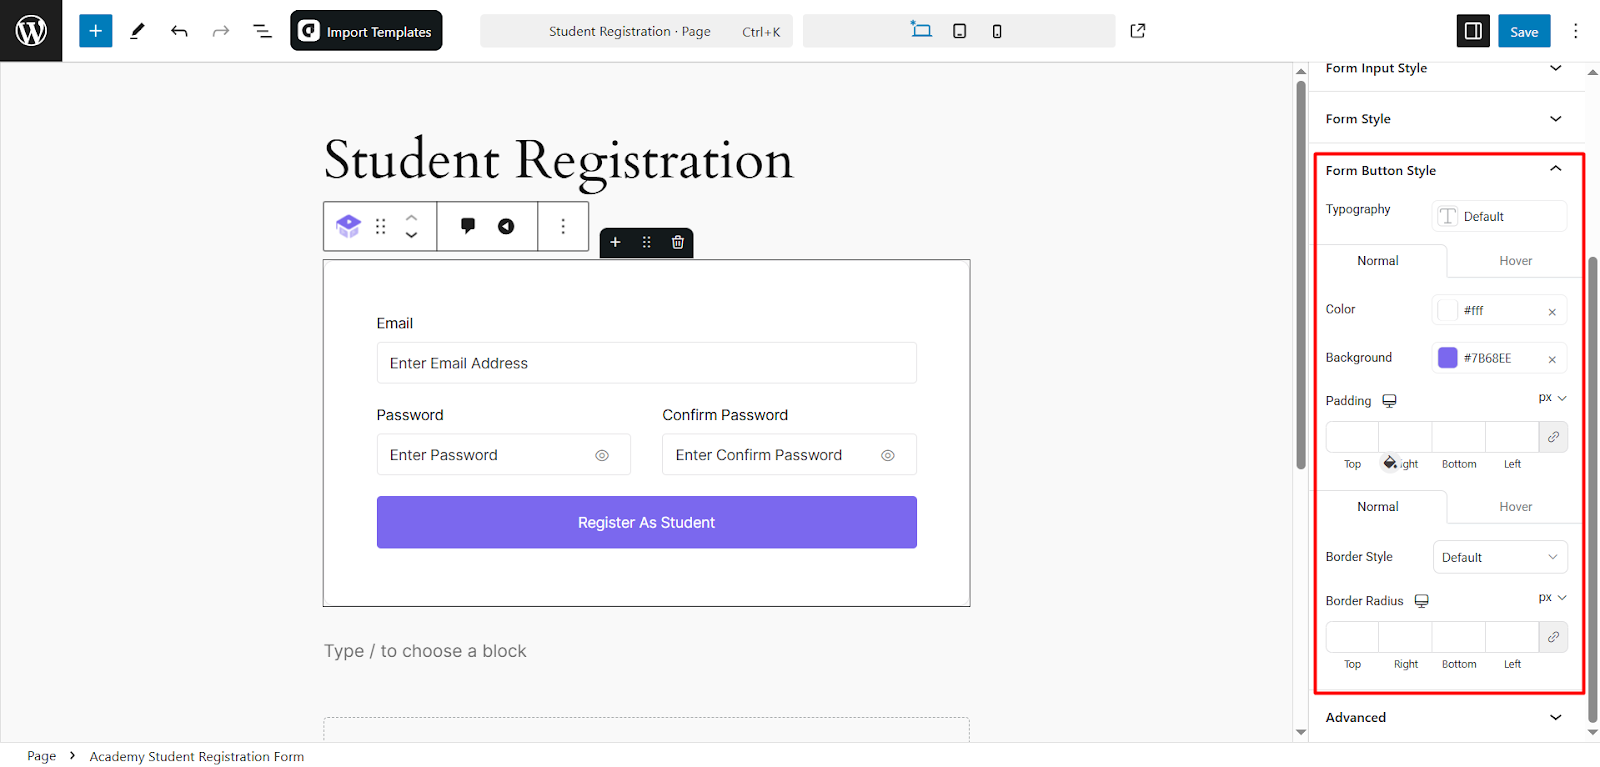Undo the last change

coord(179,31)
